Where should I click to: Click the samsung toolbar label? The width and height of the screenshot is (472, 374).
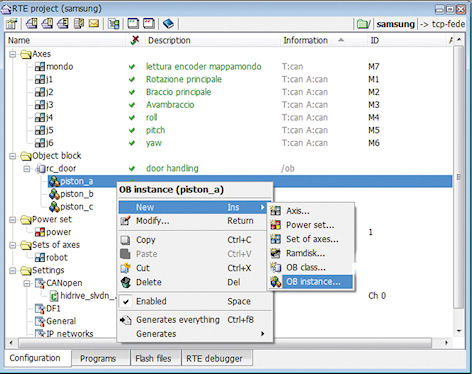coord(395,24)
